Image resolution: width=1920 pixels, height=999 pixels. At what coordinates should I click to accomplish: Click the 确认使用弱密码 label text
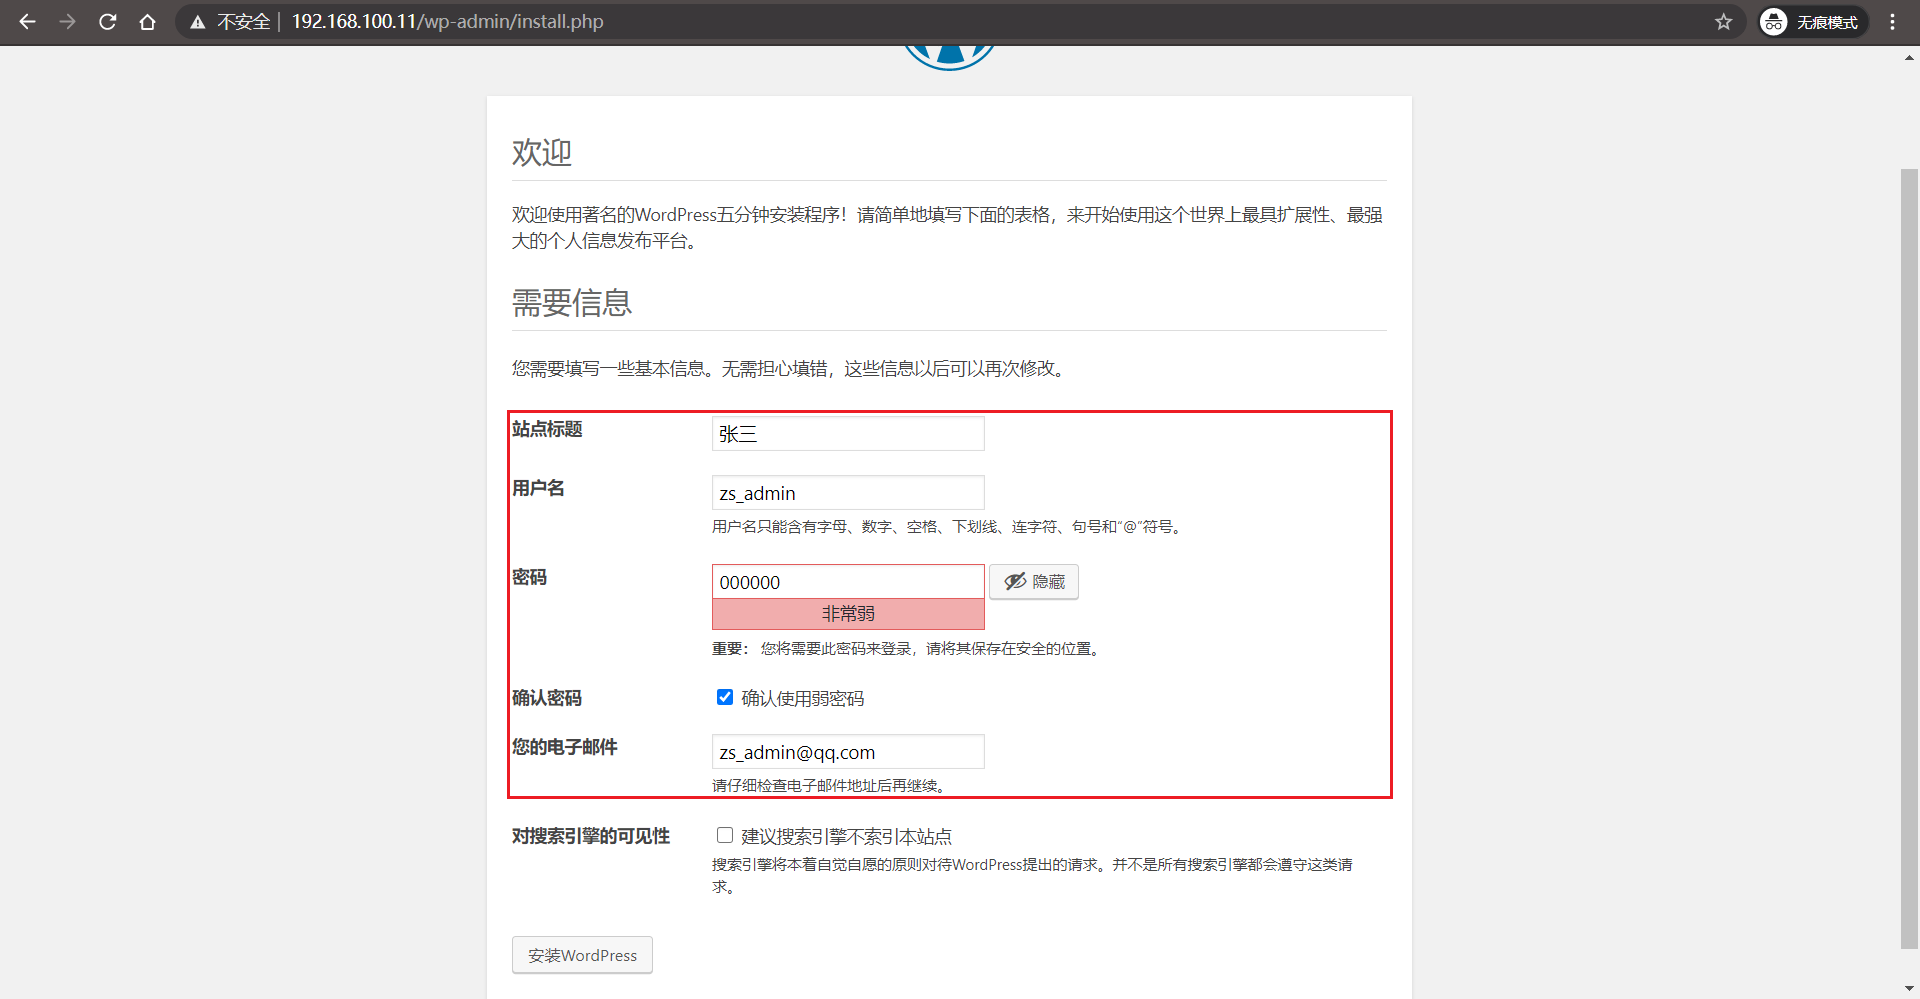803,698
